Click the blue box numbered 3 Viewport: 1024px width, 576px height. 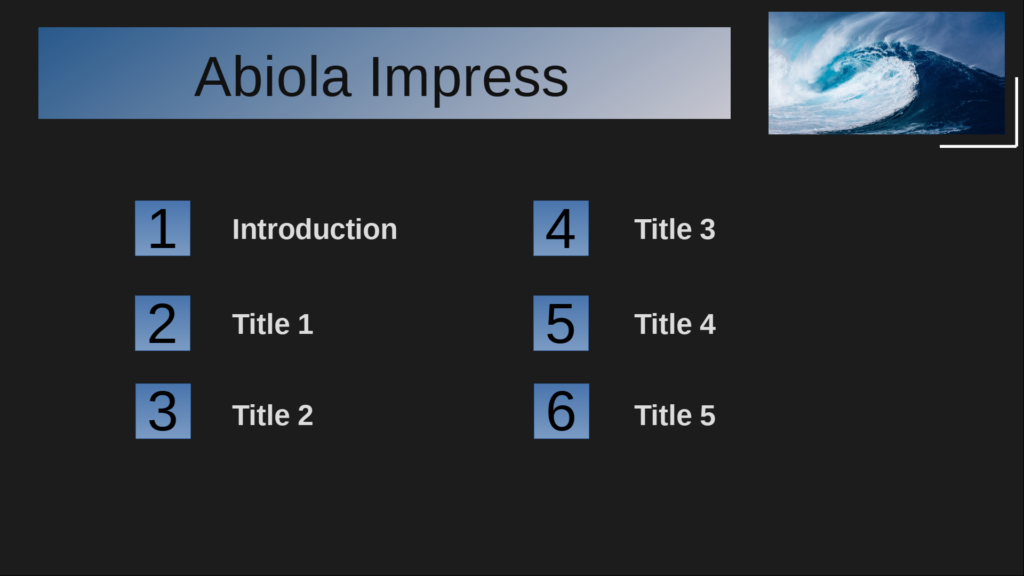tap(162, 411)
